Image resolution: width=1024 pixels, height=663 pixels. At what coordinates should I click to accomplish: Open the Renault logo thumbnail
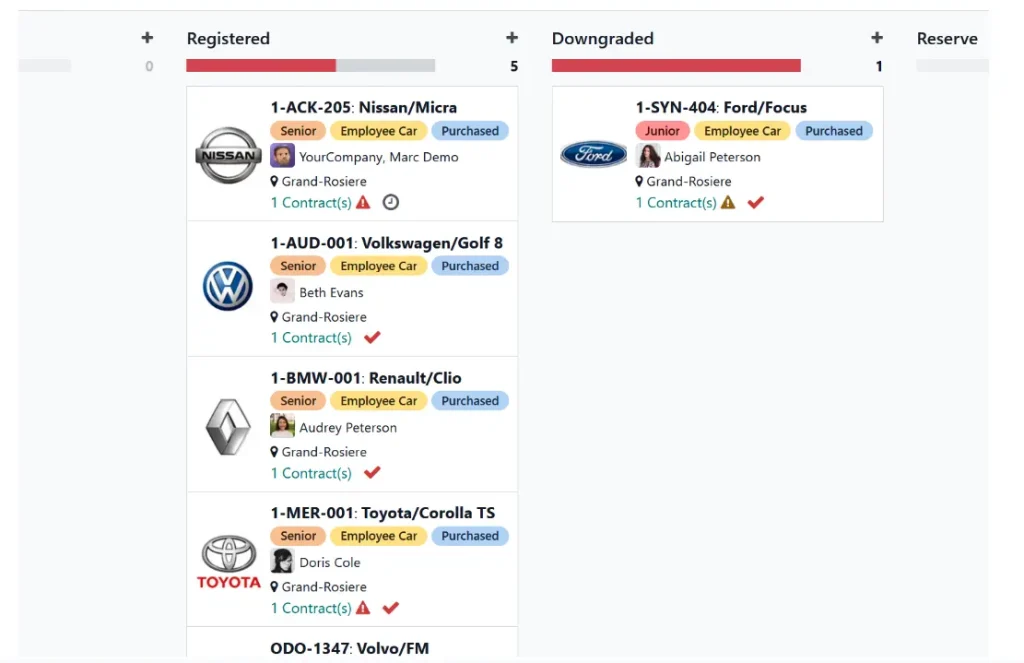pyautogui.click(x=228, y=427)
